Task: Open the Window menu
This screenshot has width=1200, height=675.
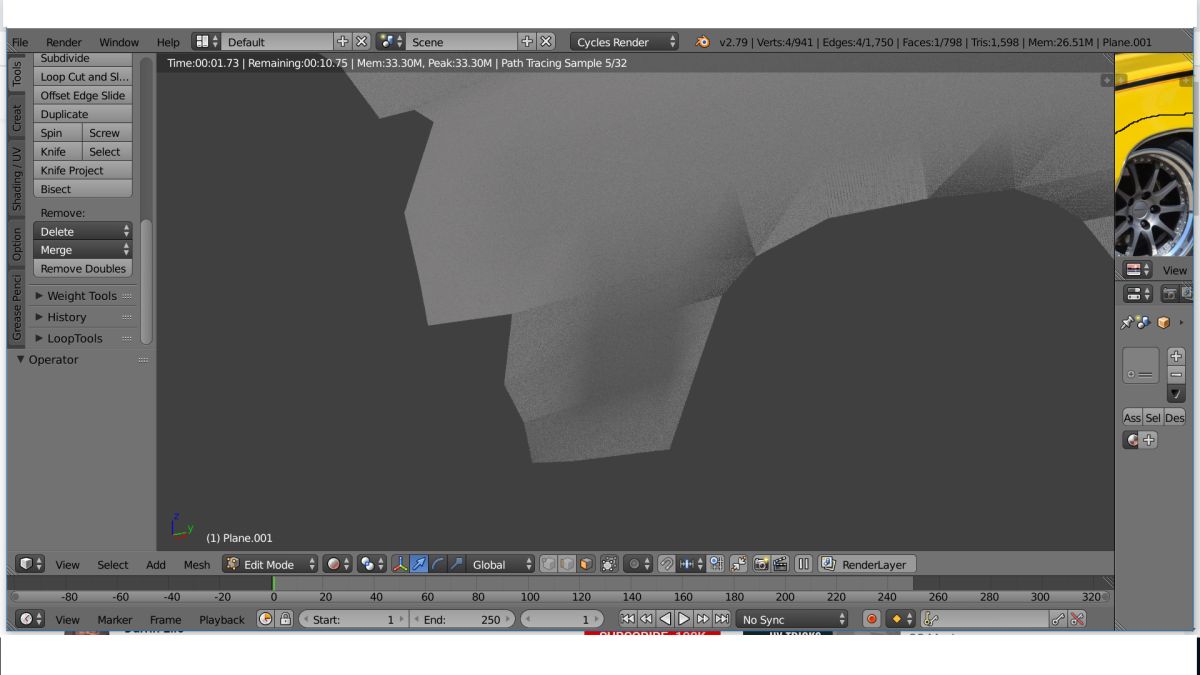Action: point(119,42)
